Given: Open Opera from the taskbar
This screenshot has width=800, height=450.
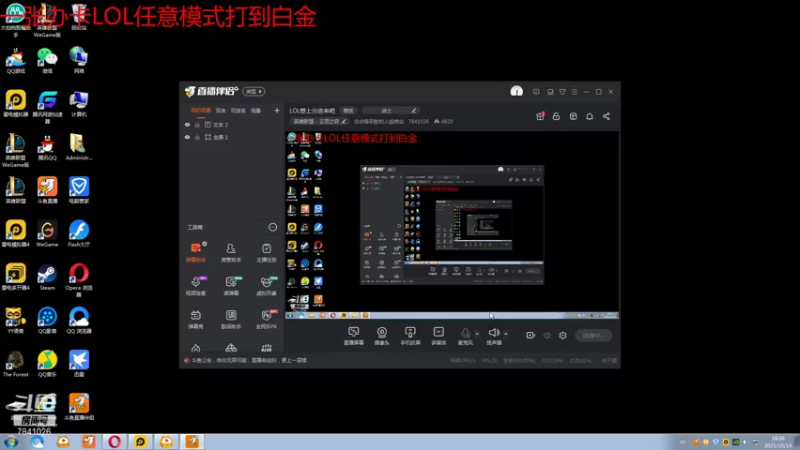Looking at the screenshot, I should [x=114, y=442].
